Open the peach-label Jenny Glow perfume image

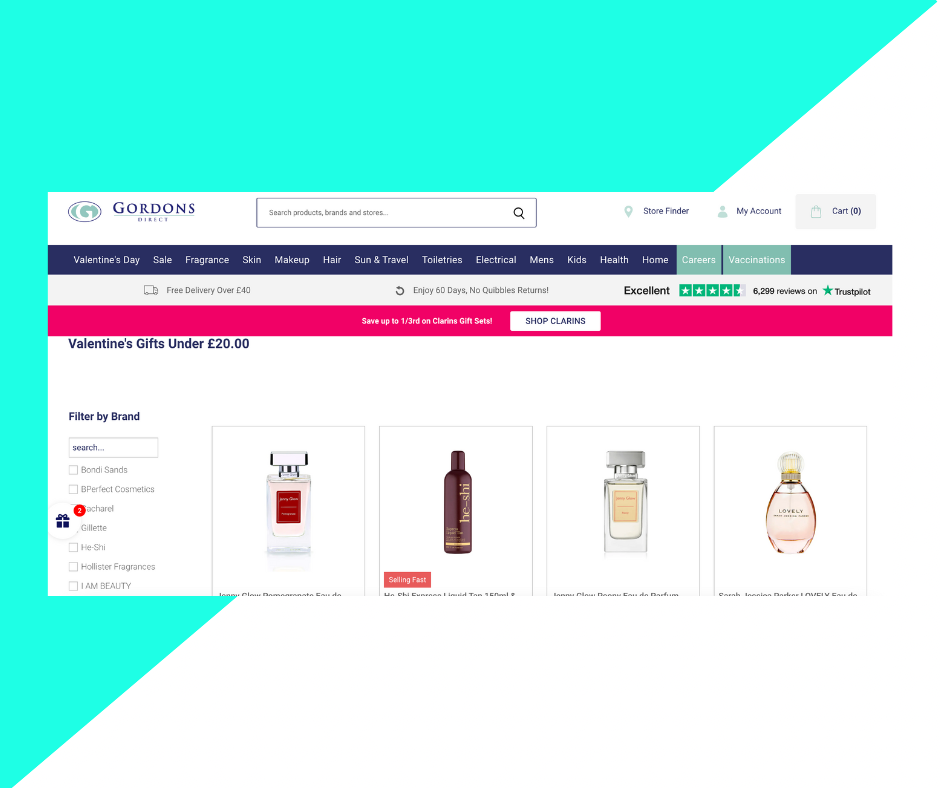[625, 503]
